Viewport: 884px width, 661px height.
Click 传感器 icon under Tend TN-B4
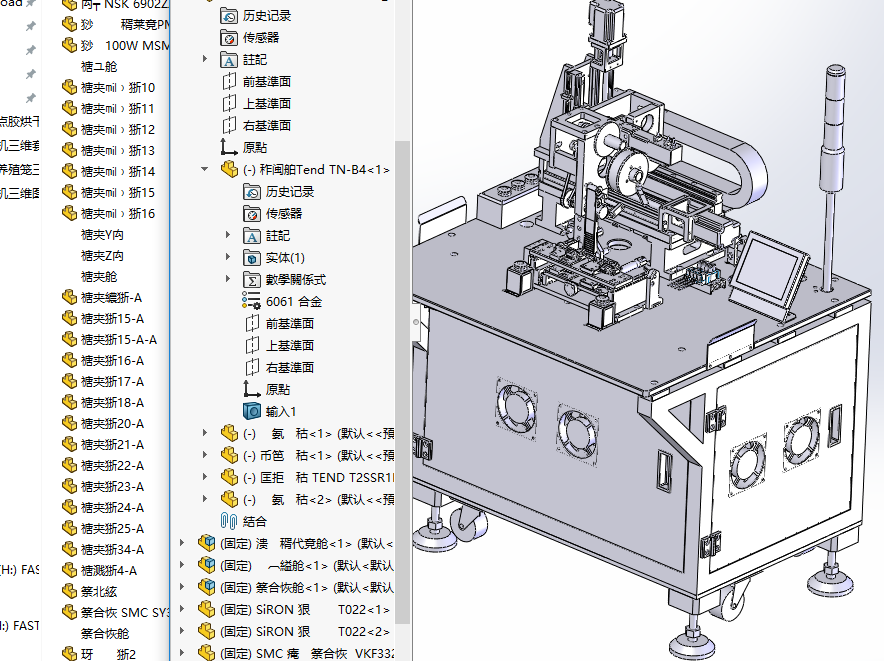pos(251,214)
